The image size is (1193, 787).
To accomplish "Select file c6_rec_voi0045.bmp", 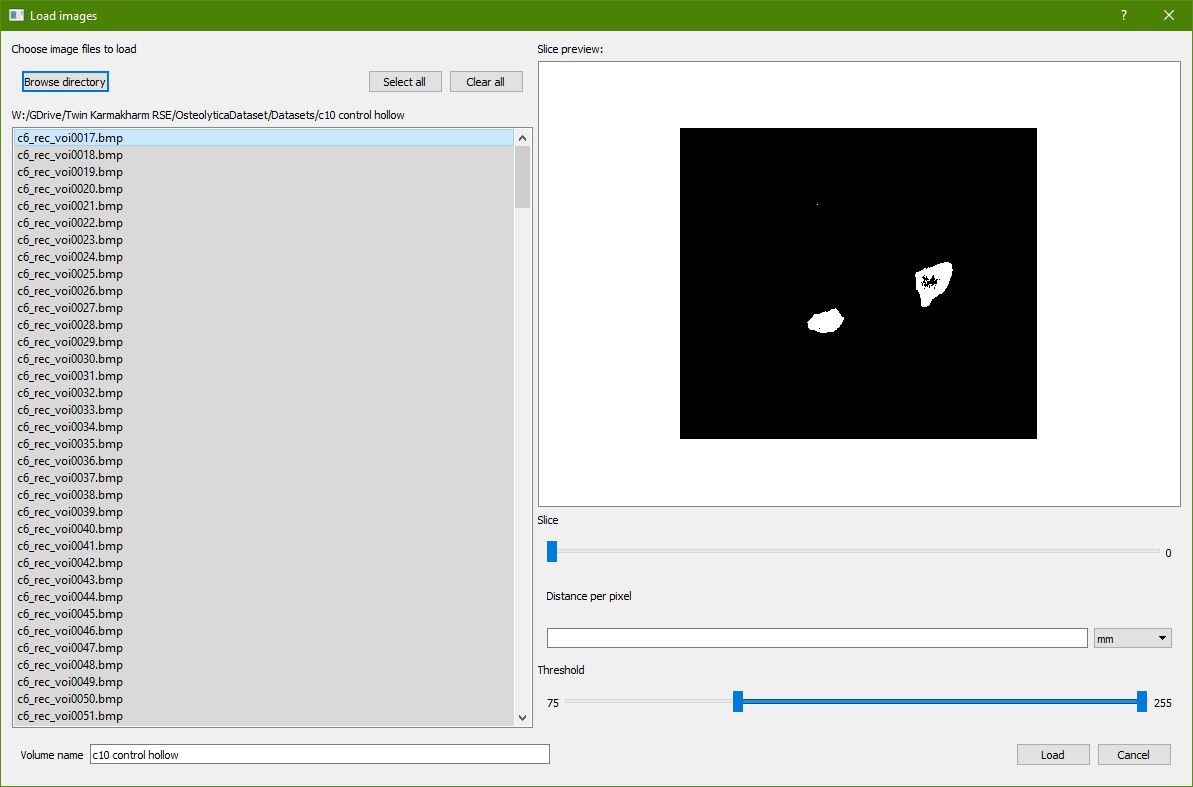I will pyautogui.click(x=263, y=613).
